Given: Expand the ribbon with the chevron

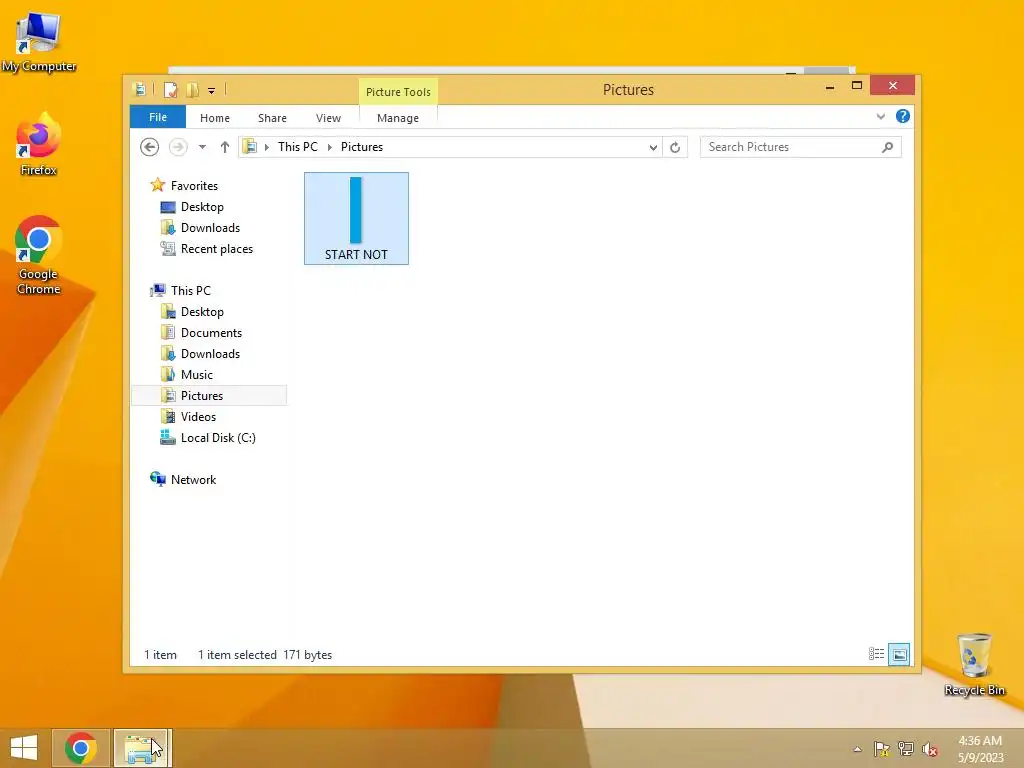Looking at the screenshot, I should coord(880,117).
